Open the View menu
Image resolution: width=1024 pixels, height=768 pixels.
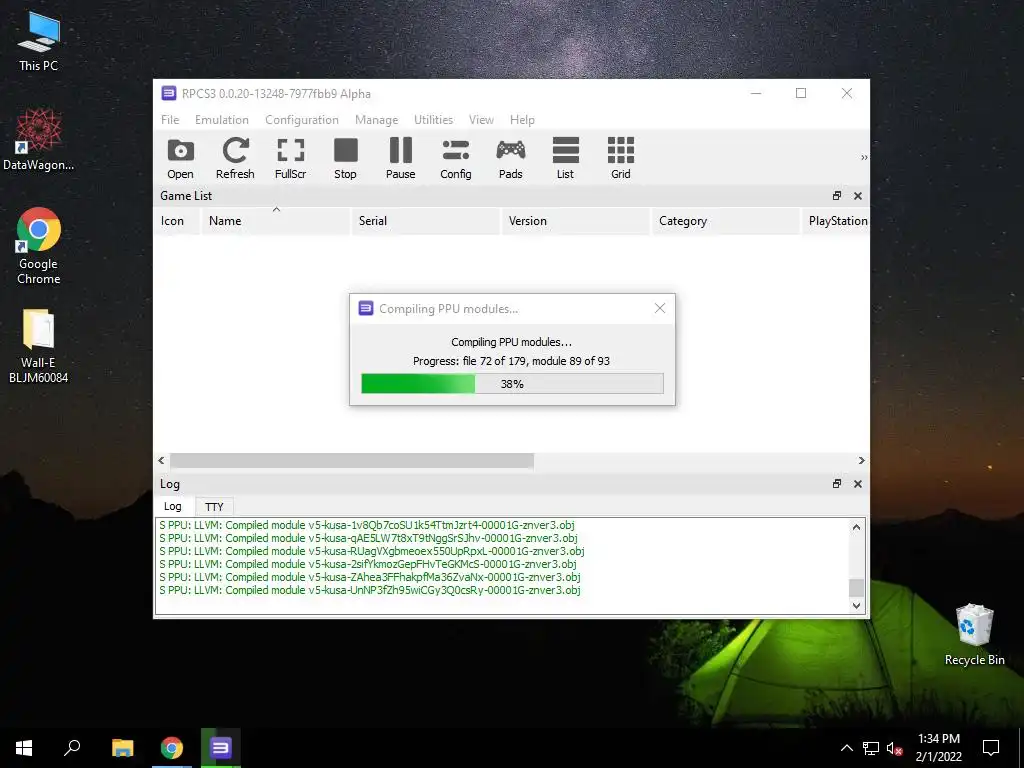481,120
